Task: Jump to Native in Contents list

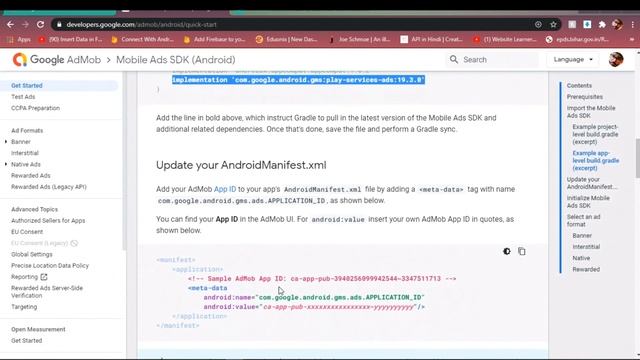Action: 581,258
